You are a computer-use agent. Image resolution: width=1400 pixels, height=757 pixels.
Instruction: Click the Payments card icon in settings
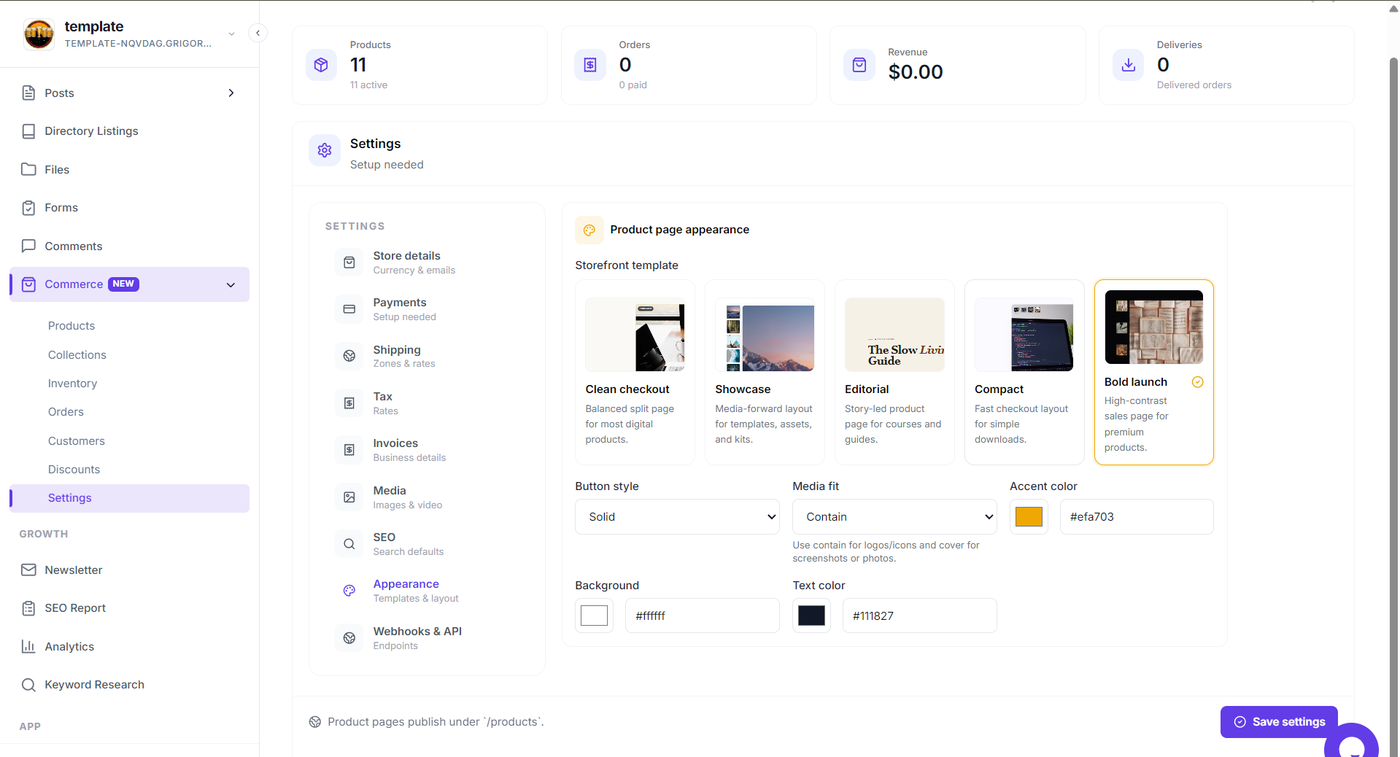[349, 309]
